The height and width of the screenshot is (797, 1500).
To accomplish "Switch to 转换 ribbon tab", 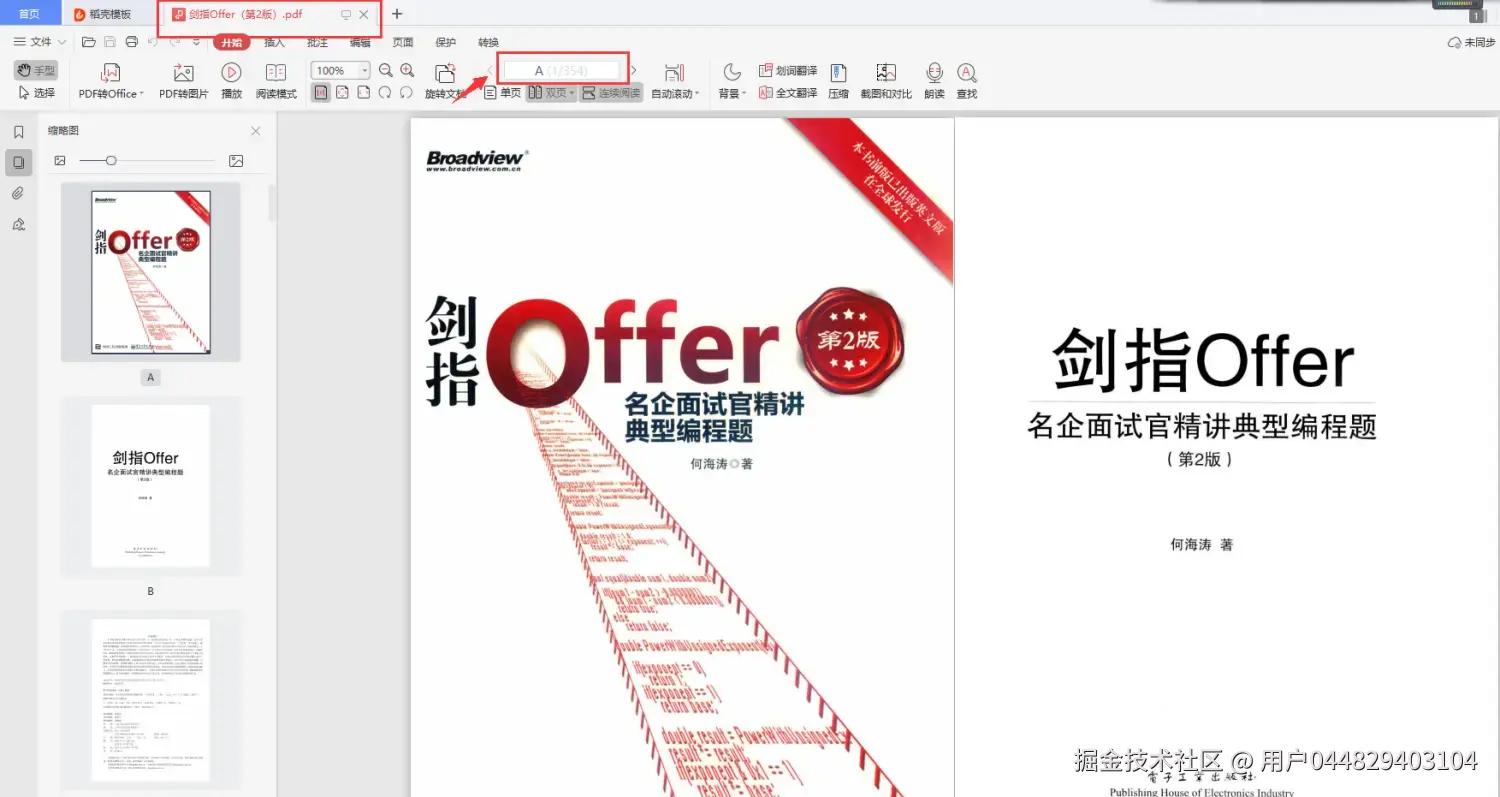I will [x=488, y=42].
